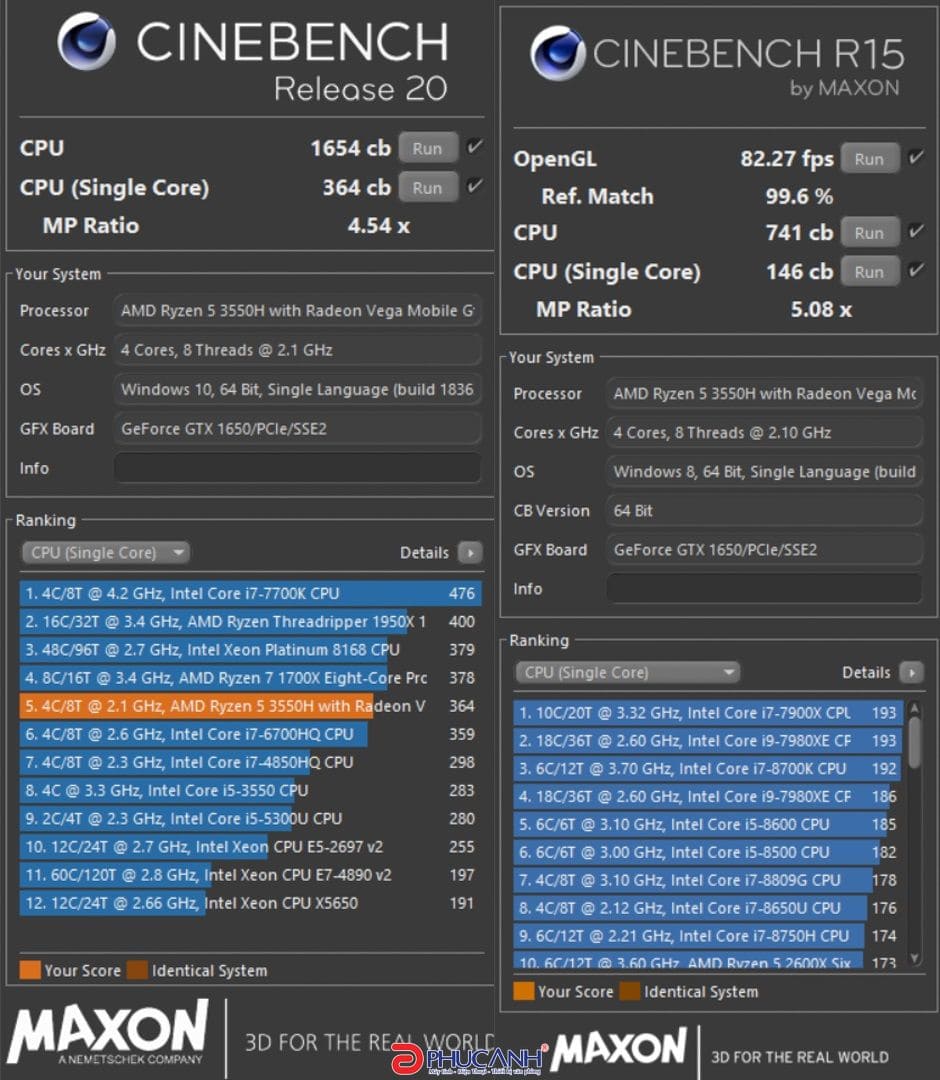The image size is (940, 1080).
Task: Select R15 ranking row 2 Core i9-7980XE
Action: (x=708, y=740)
